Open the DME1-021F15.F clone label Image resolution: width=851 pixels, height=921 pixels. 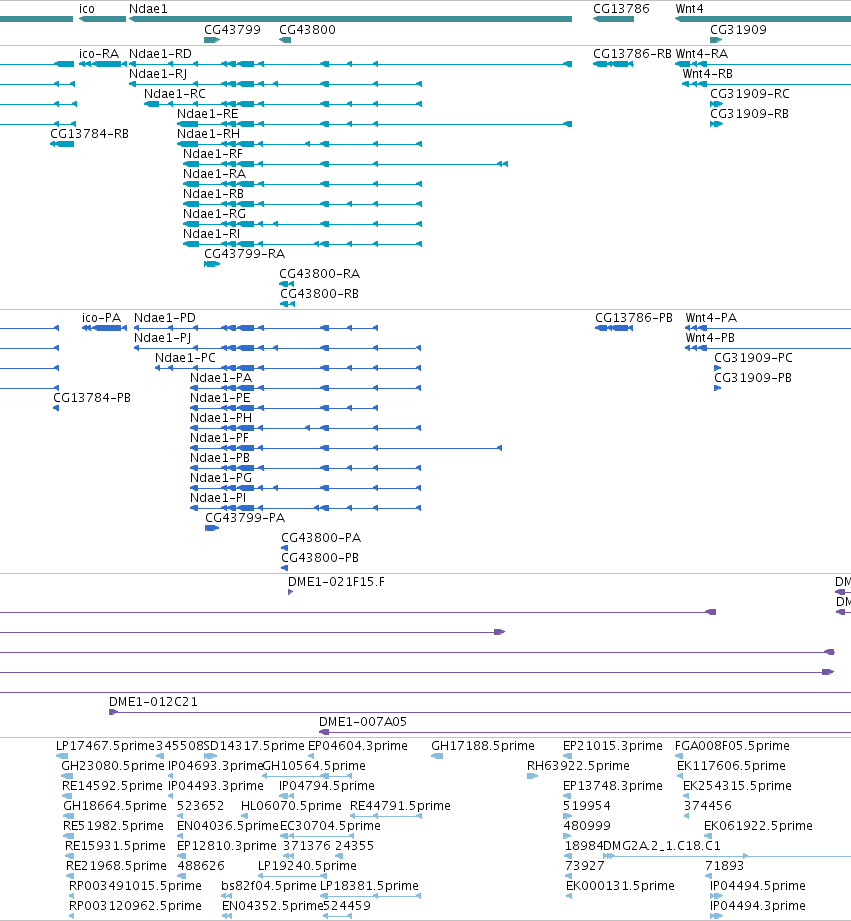(337, 581)
